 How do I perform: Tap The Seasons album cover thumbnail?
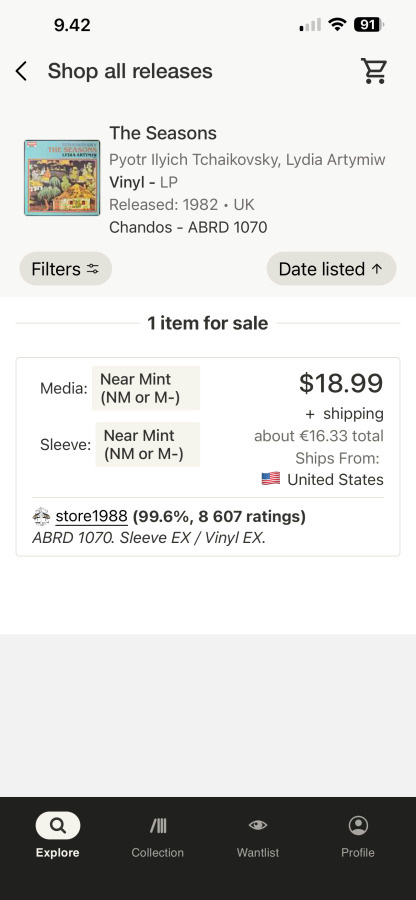[x=62, y=178]
